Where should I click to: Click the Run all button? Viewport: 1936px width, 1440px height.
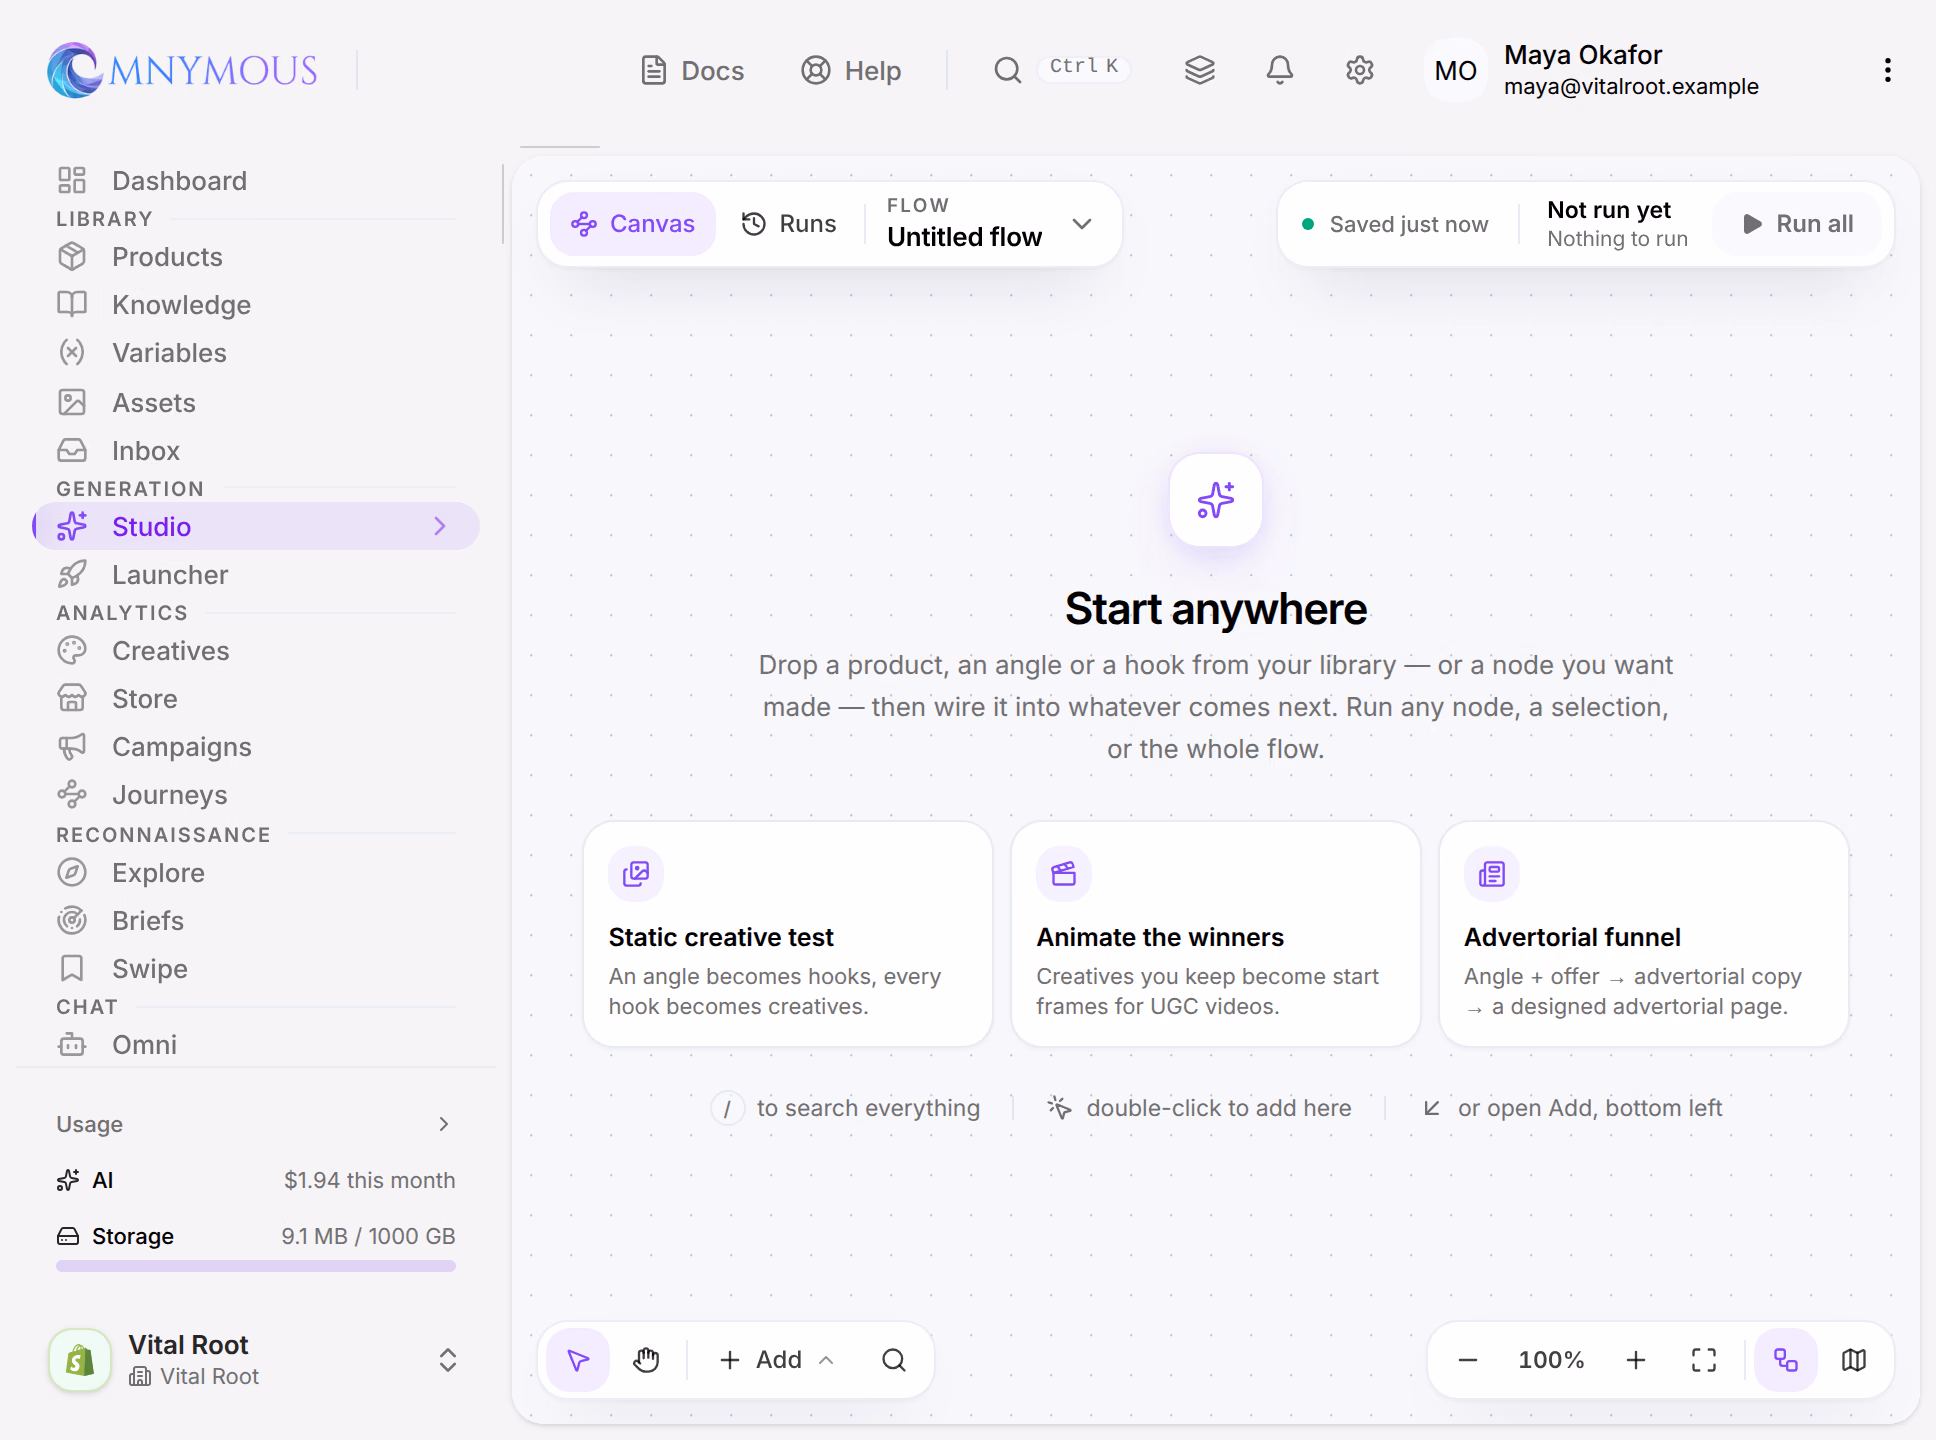pyautogui.click(x=1798, y=224)
